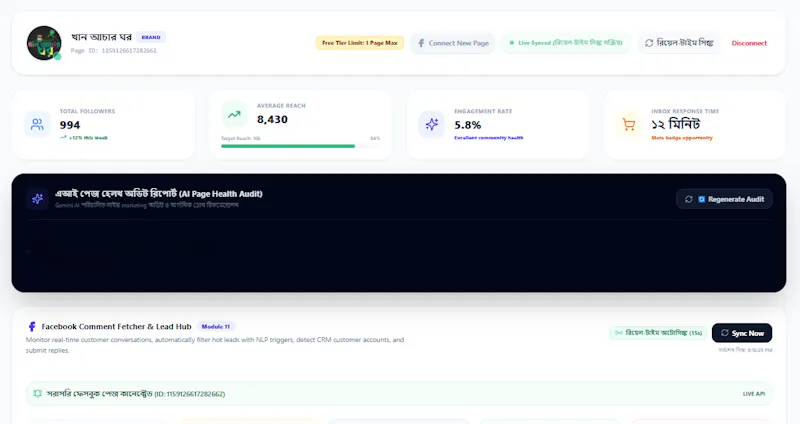Screen dimensions: 800x424
Task: Click the Module 11 badge
Action: (215, 327)
